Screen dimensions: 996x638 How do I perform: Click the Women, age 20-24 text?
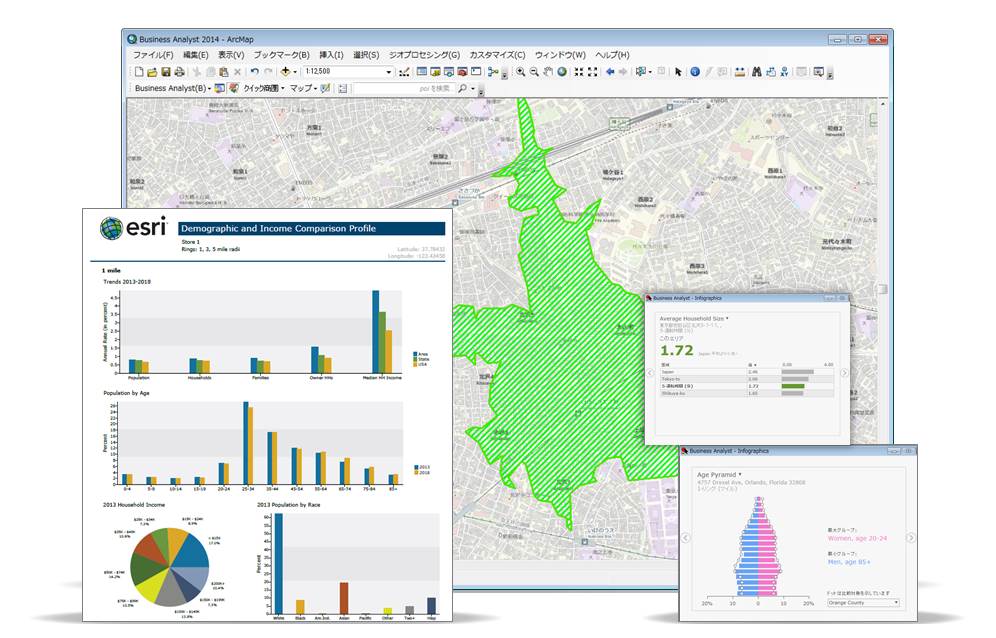pos(857,538)
